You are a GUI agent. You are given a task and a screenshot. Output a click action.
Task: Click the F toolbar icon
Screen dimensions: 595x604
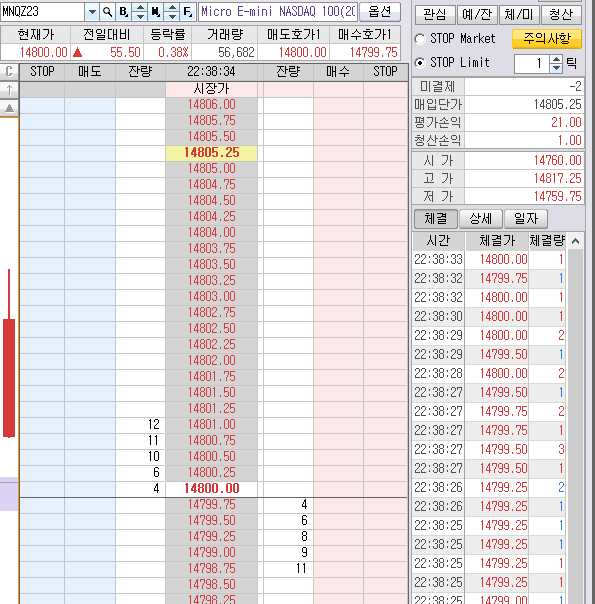188,12
